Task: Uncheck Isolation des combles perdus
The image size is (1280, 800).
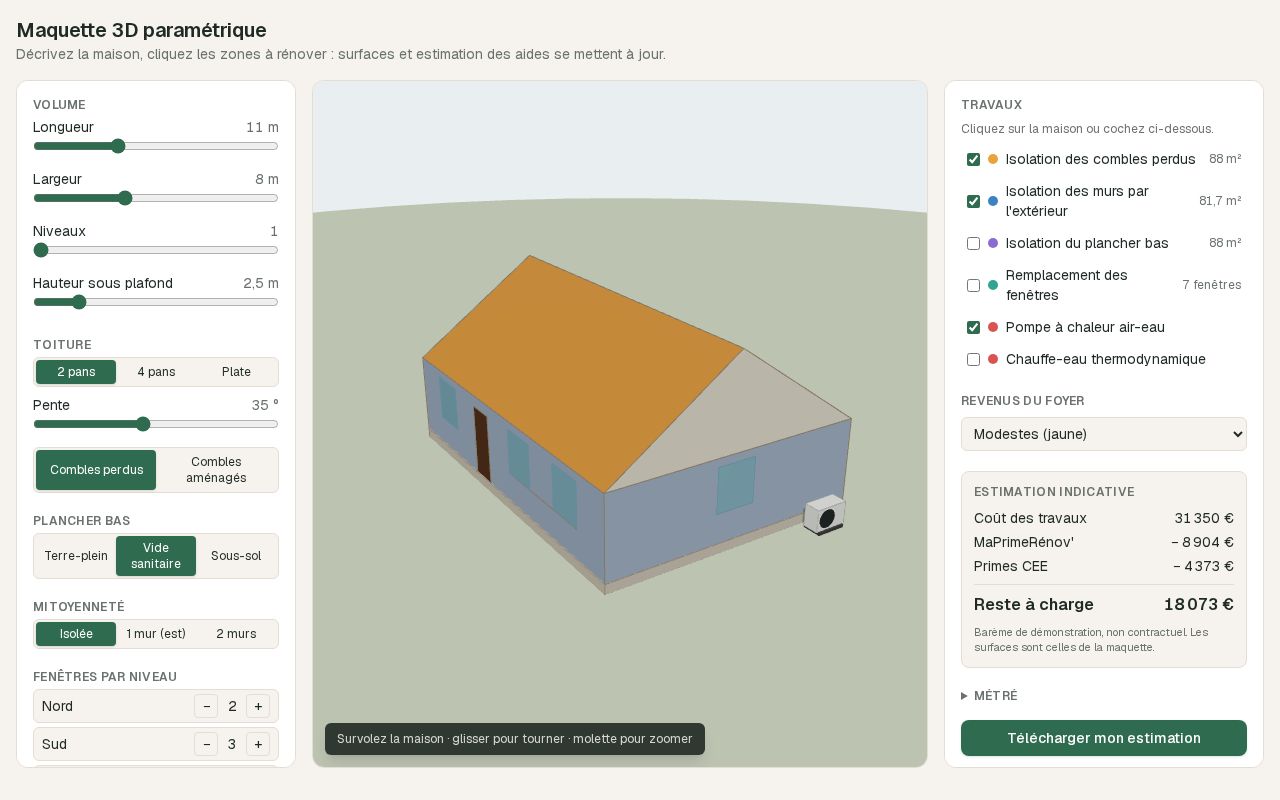Action: (x=973, y=159)
